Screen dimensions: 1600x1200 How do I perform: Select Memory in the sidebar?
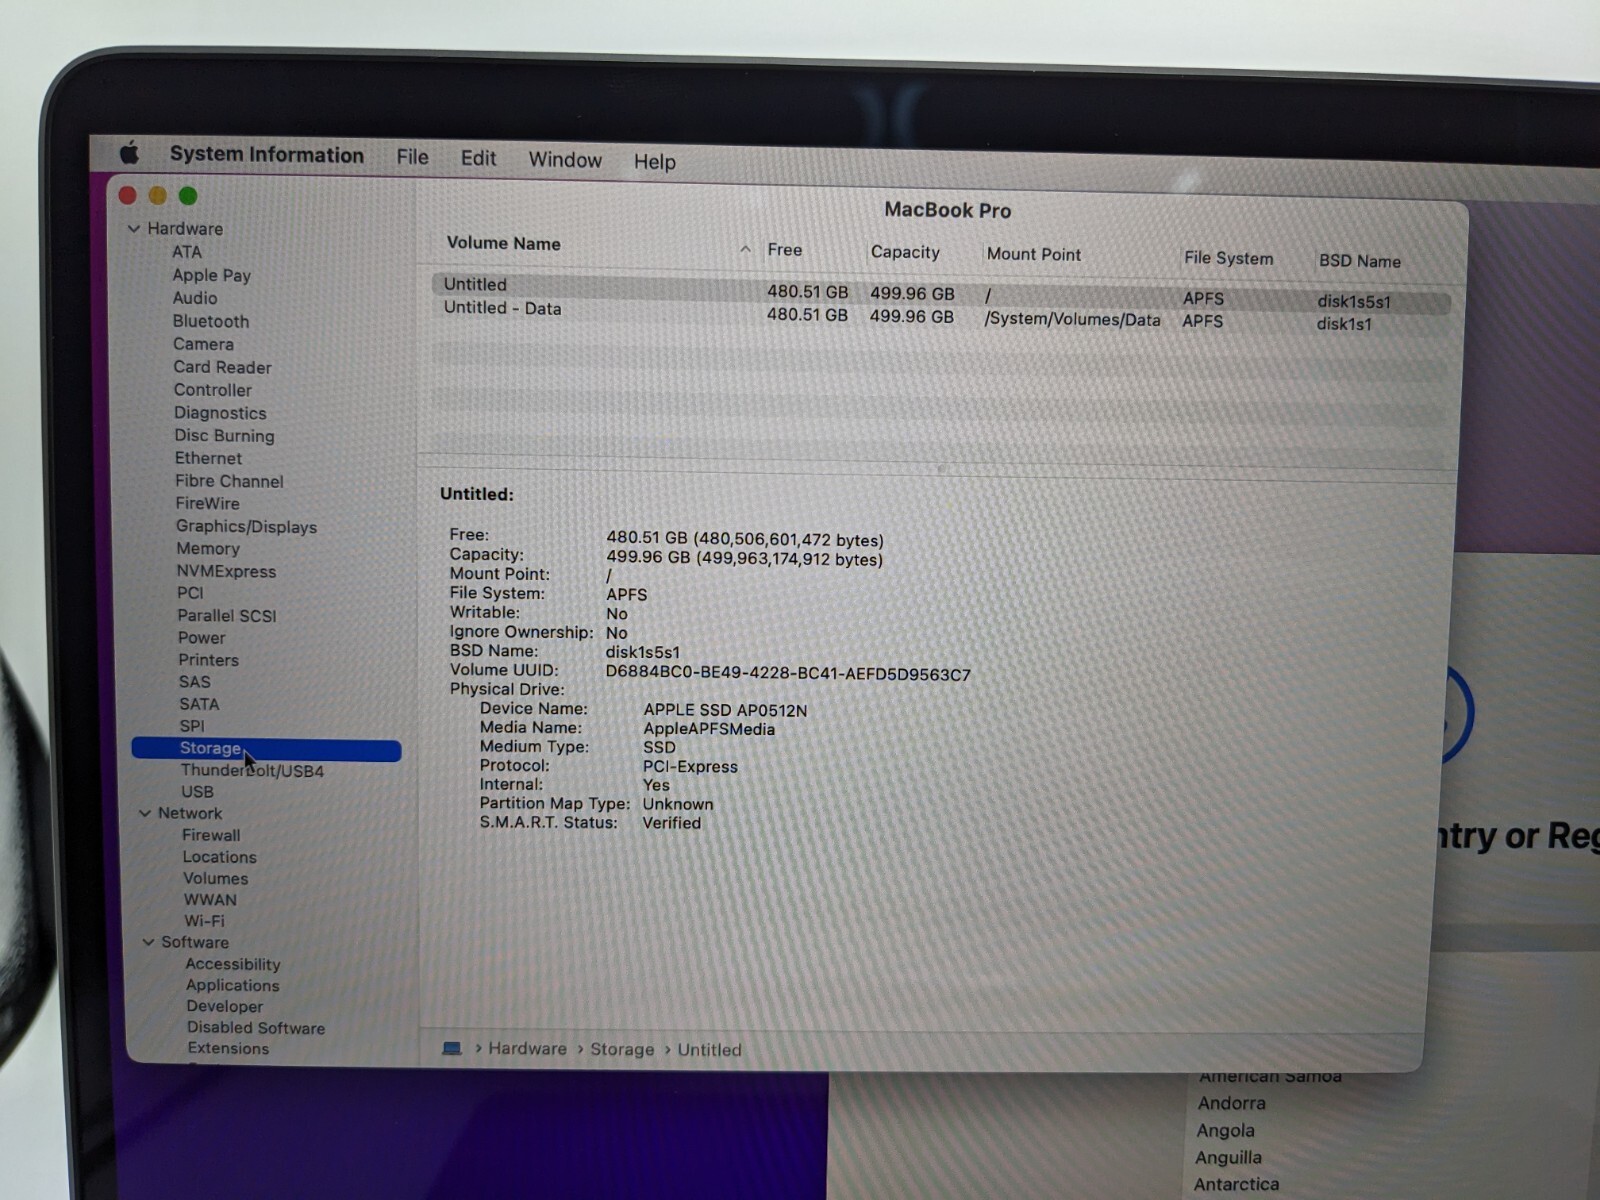[208, 549]
